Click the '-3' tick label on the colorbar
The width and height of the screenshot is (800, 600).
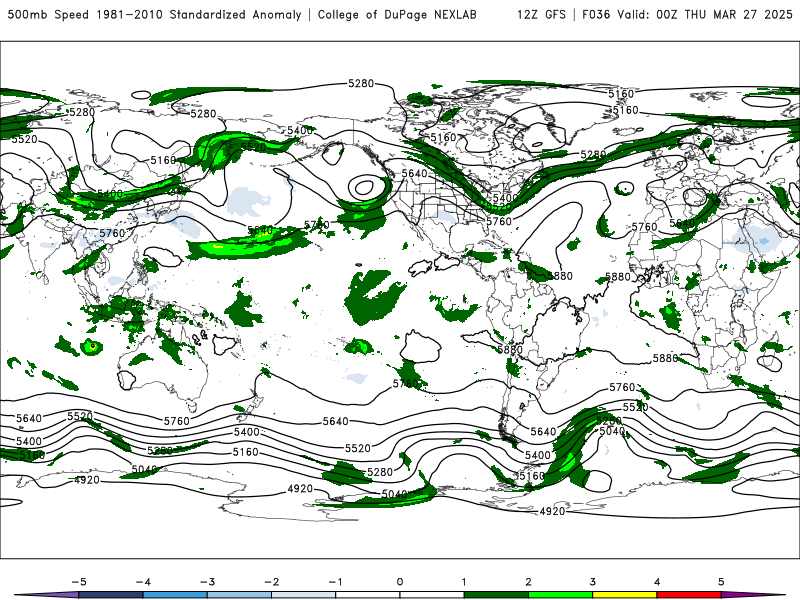207,582
